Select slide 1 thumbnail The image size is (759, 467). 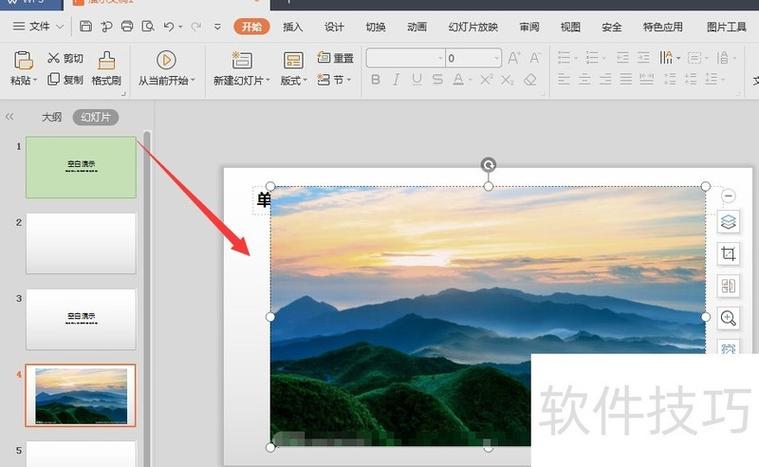point(81,167)
